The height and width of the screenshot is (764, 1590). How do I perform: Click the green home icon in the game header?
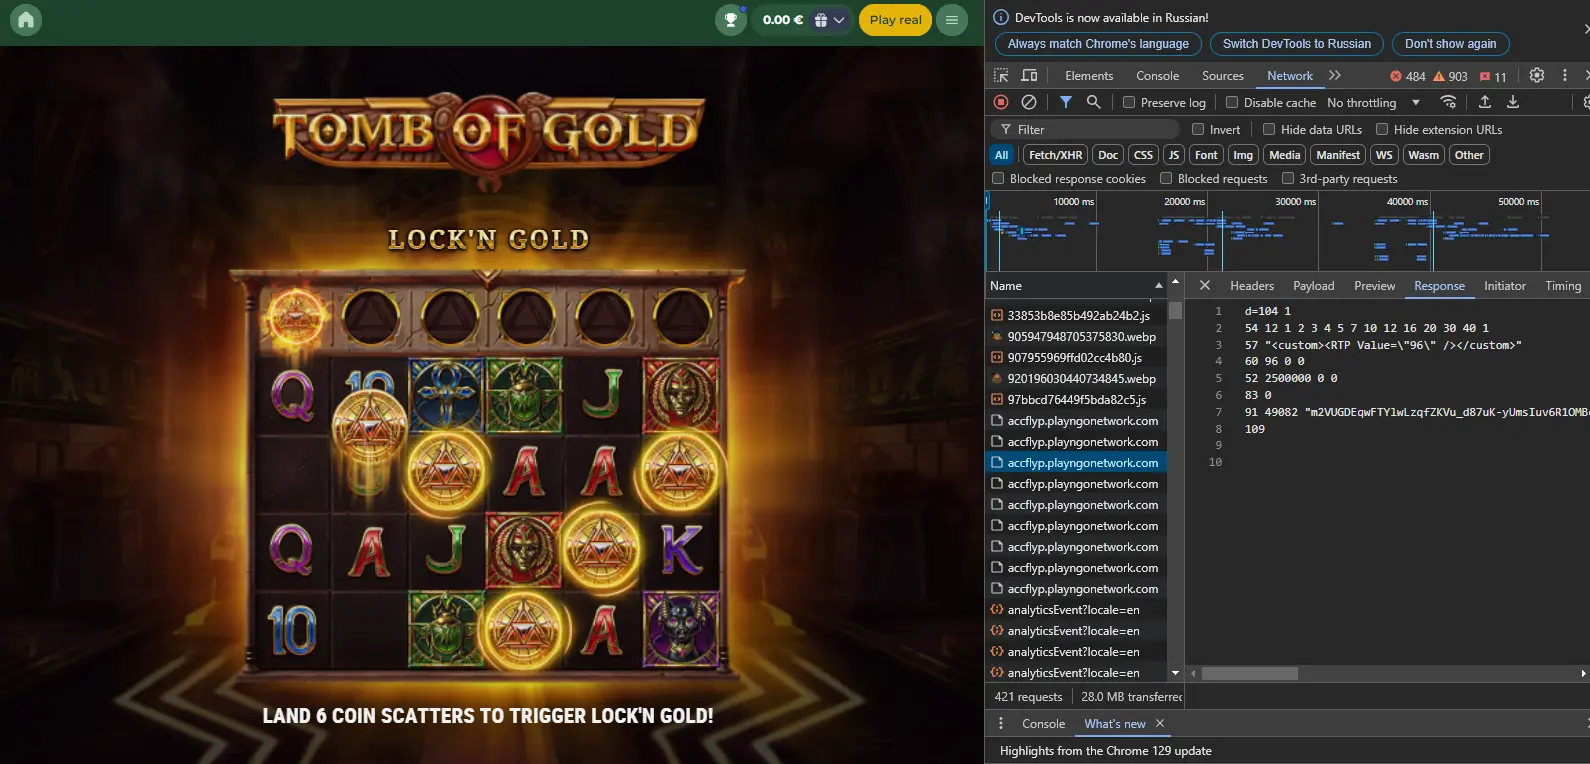pyautogui.click(x=26, y=19)
